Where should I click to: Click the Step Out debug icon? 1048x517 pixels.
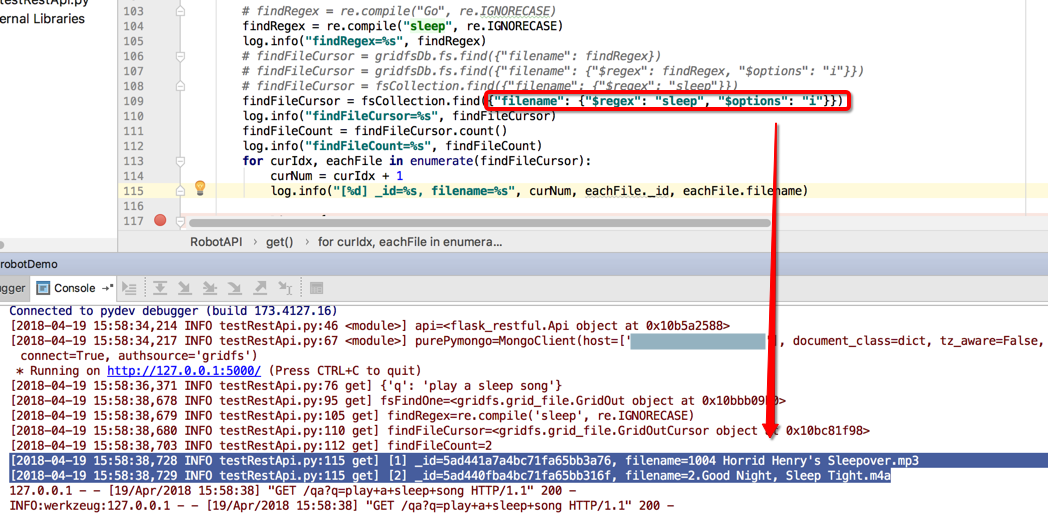(x=259, y=288)
